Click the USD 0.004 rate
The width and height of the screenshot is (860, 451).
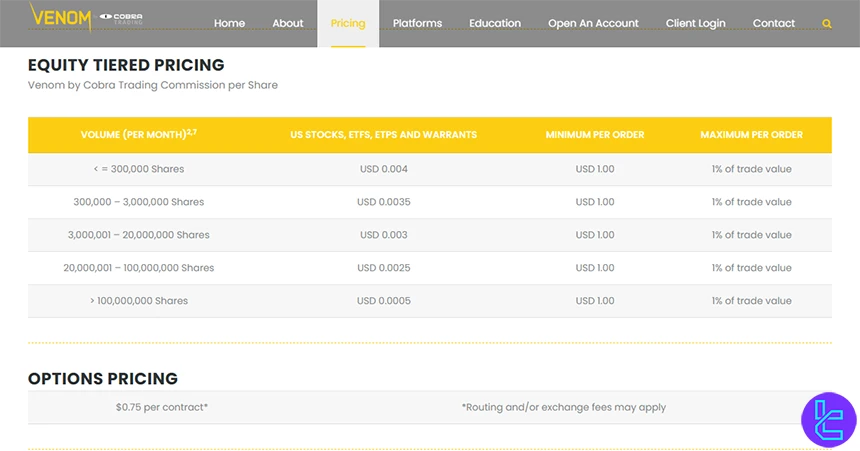click(383, 169)
